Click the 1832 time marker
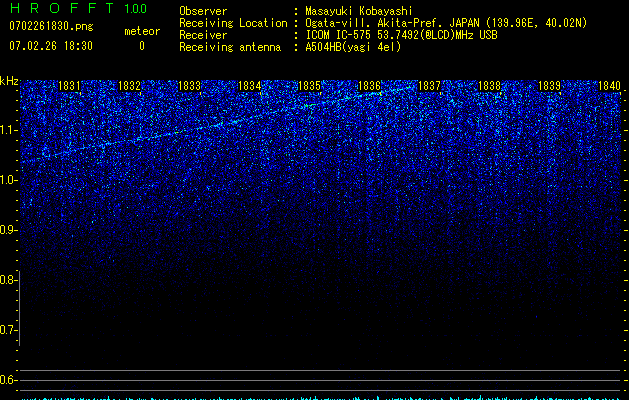The height and width of the screenshot is (400, 629). [x=129, y=86]
